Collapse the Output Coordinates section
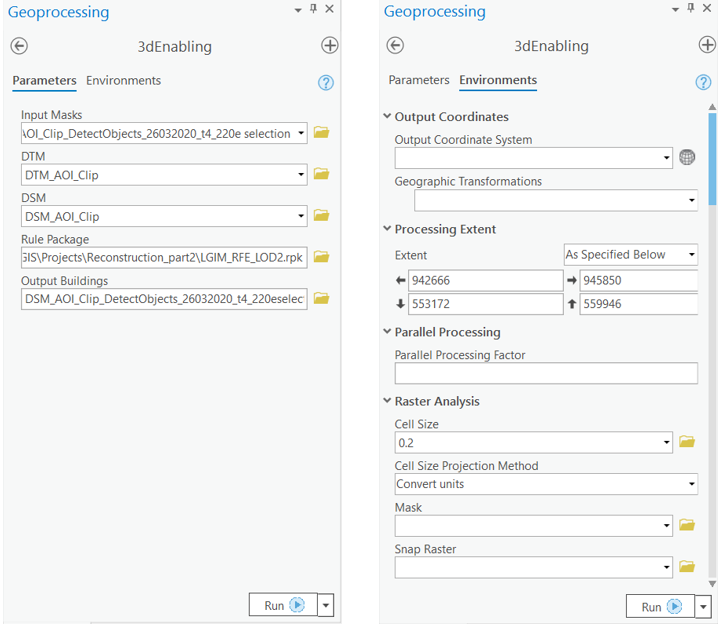 point(387,117)
